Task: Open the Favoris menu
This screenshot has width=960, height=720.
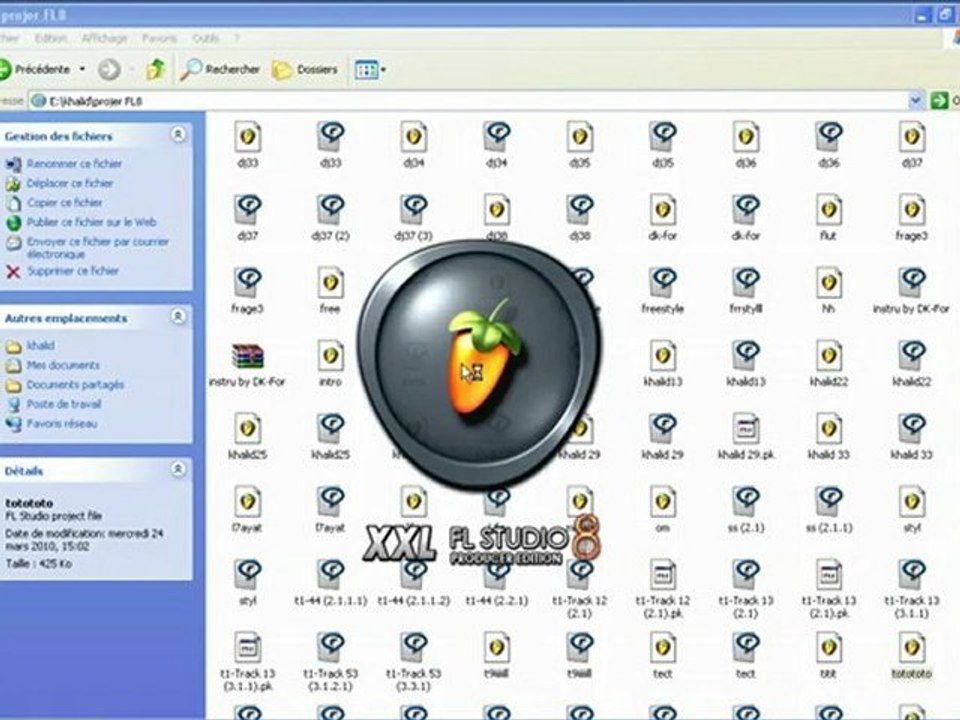Action: click(159, 38)
